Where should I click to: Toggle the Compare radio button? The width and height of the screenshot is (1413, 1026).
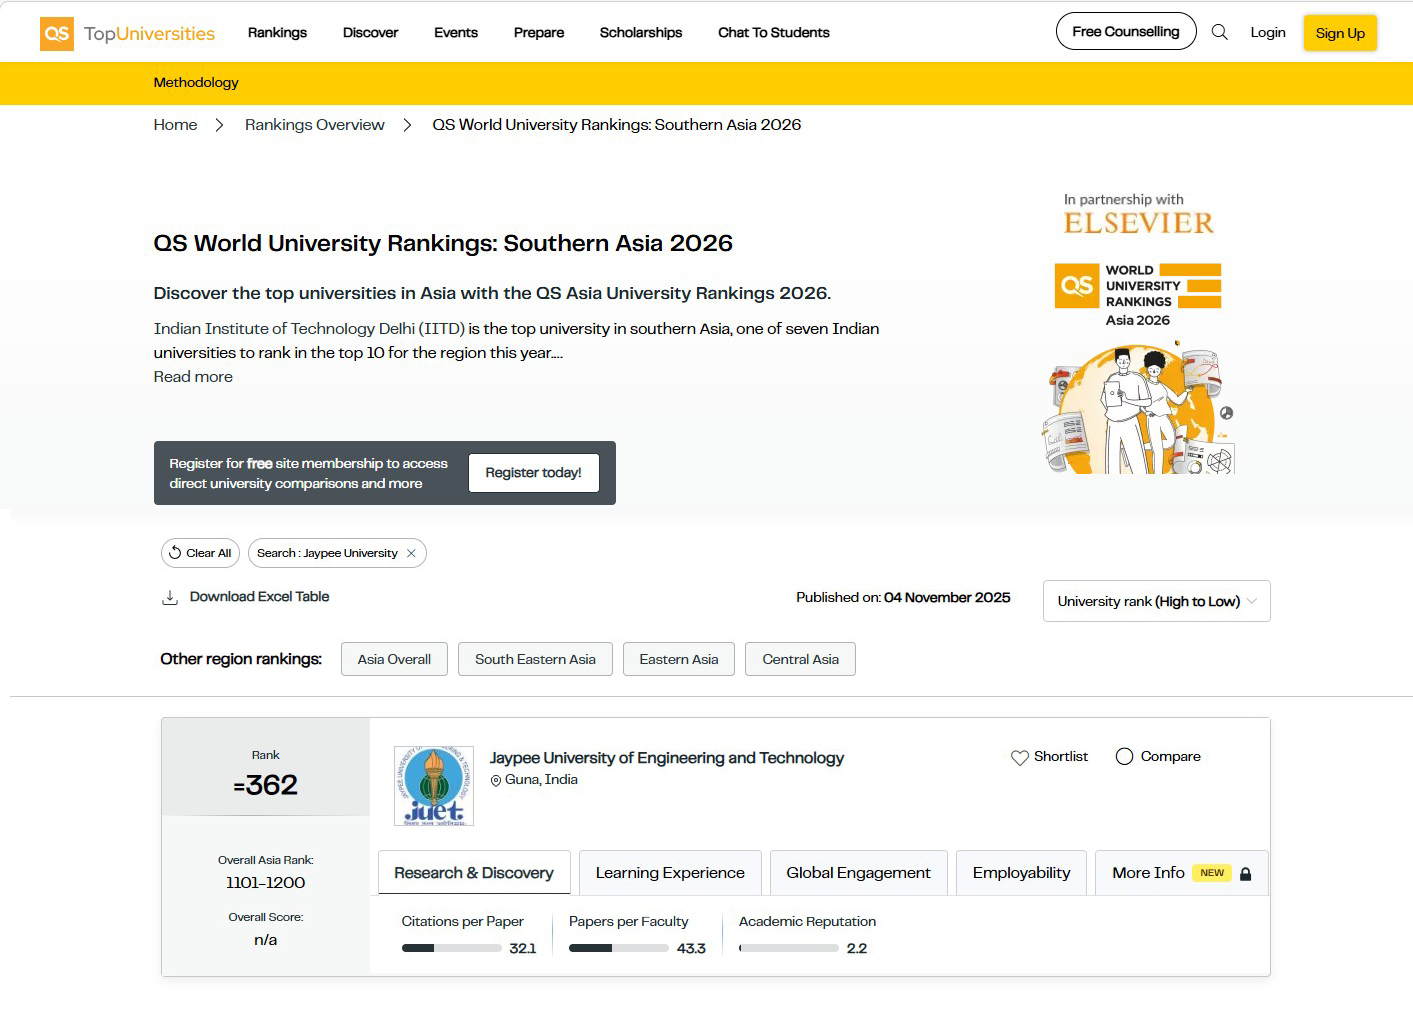(1124, 757)
